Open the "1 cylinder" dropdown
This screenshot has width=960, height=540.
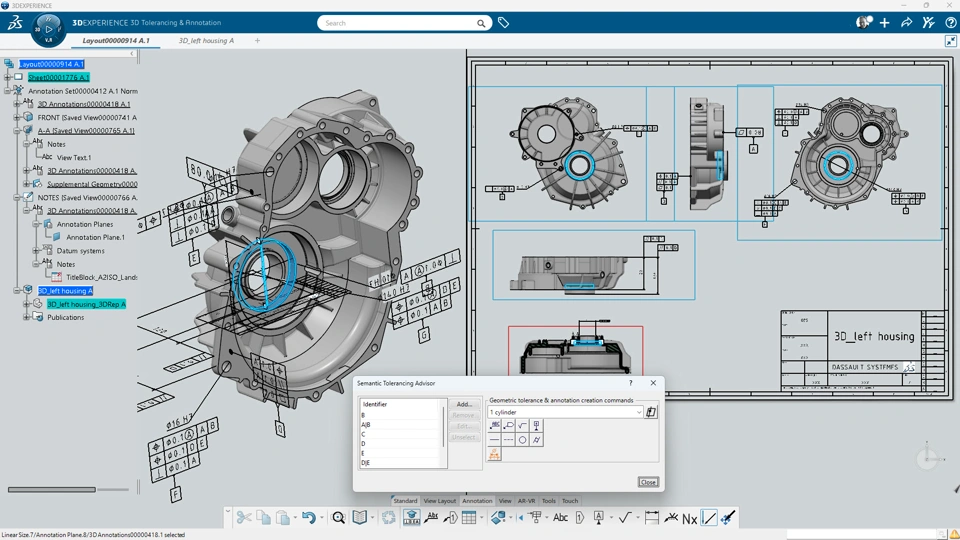(x=565, y=412)
